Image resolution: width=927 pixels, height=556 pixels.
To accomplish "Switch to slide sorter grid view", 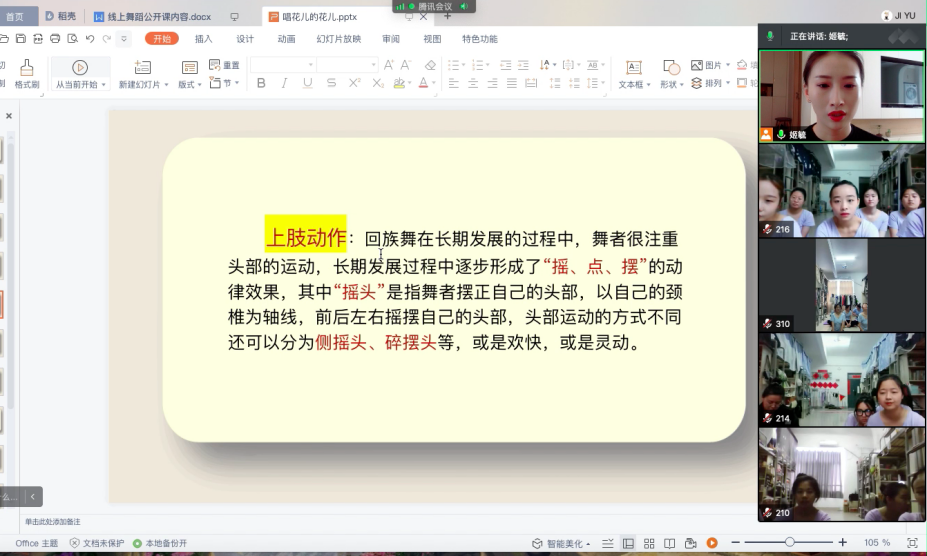I will coord(649,543).
